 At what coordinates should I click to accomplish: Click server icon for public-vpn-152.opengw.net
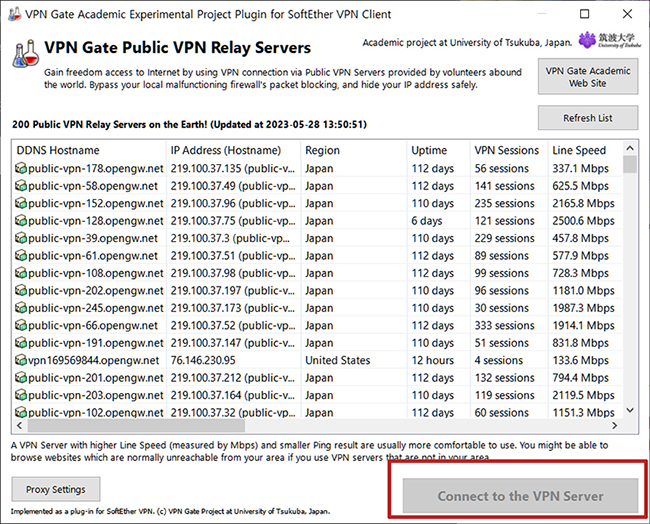coord(21,203)
